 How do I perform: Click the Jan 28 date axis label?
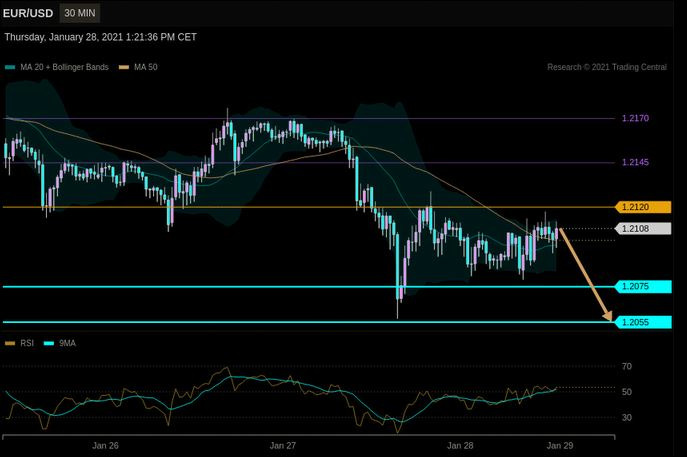[x=460, y=446]
